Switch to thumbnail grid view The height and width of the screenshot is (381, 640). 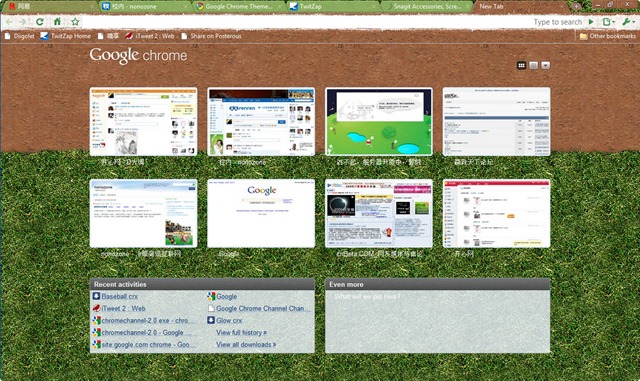(x=521, y=65)
